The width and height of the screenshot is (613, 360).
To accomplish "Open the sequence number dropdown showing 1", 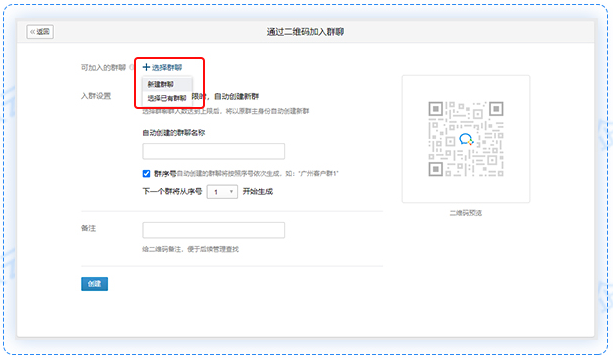I will pyautogui.click(x=222, y=192).
